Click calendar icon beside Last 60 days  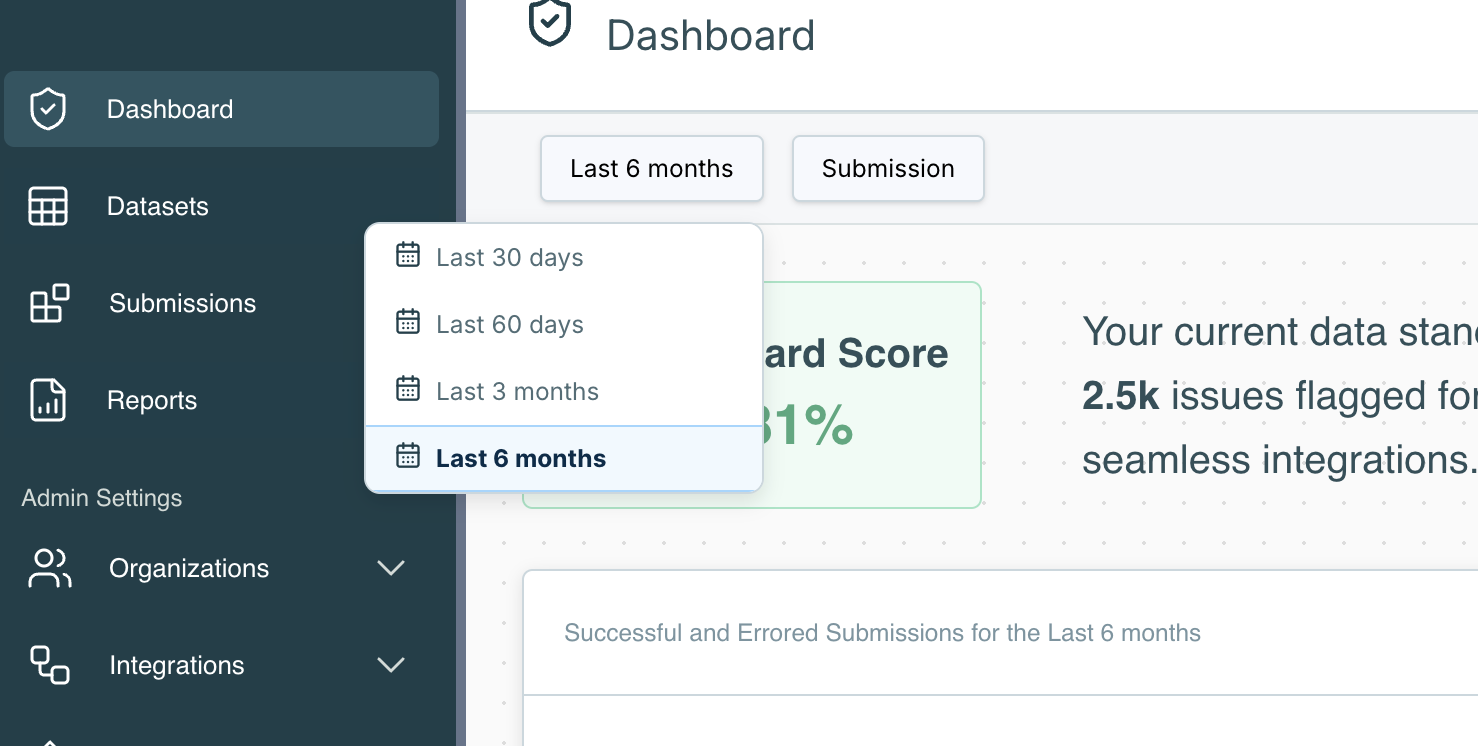[x=408, y=322]
